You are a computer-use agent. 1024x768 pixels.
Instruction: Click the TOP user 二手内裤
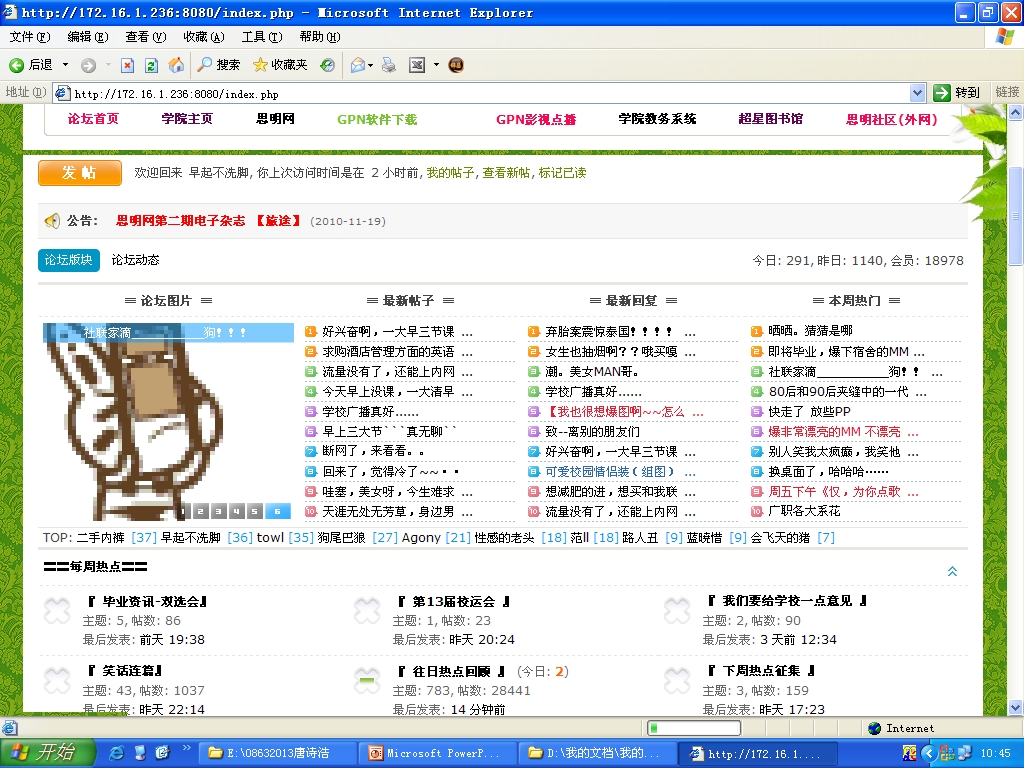(x=101, y=537)
